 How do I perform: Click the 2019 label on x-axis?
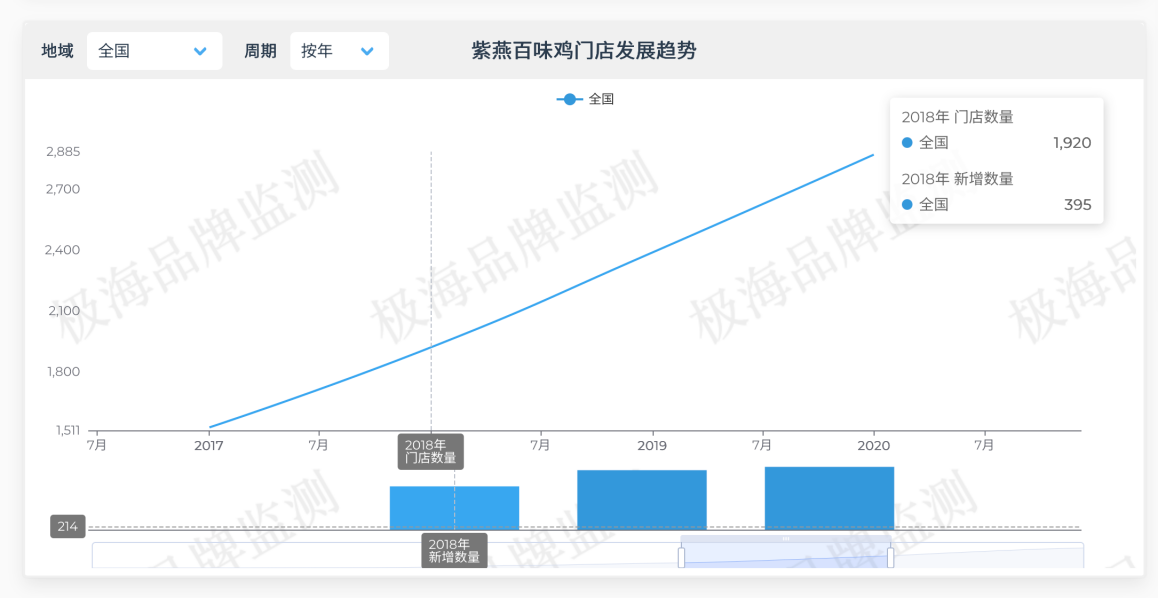pyautogui.click(x=652, y=446)
